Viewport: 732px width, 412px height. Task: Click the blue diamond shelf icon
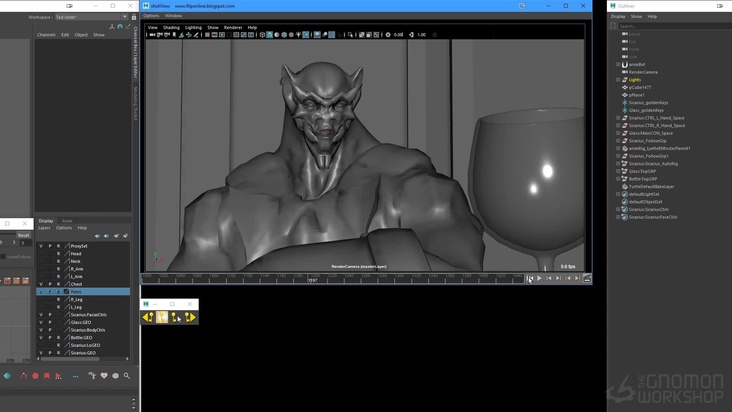point(7,376)
